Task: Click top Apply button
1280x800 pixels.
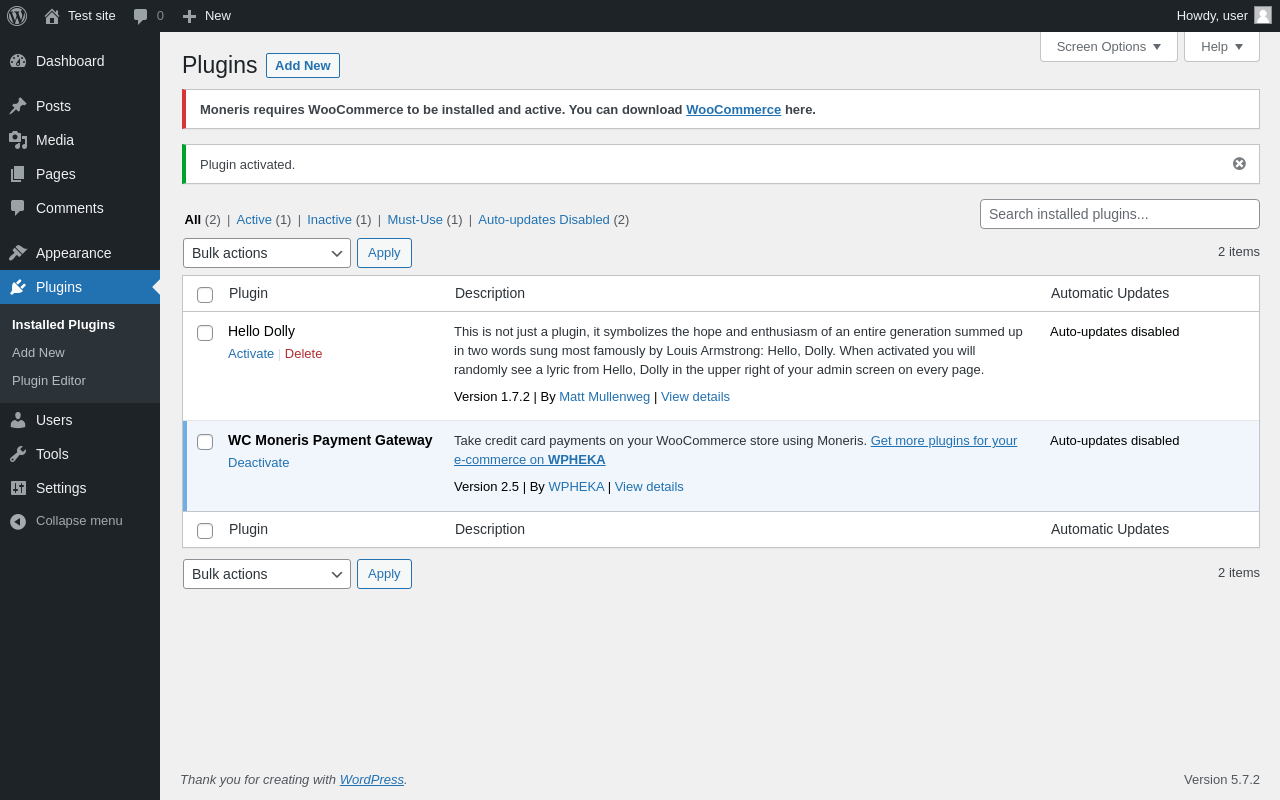Action: point(384,253)
